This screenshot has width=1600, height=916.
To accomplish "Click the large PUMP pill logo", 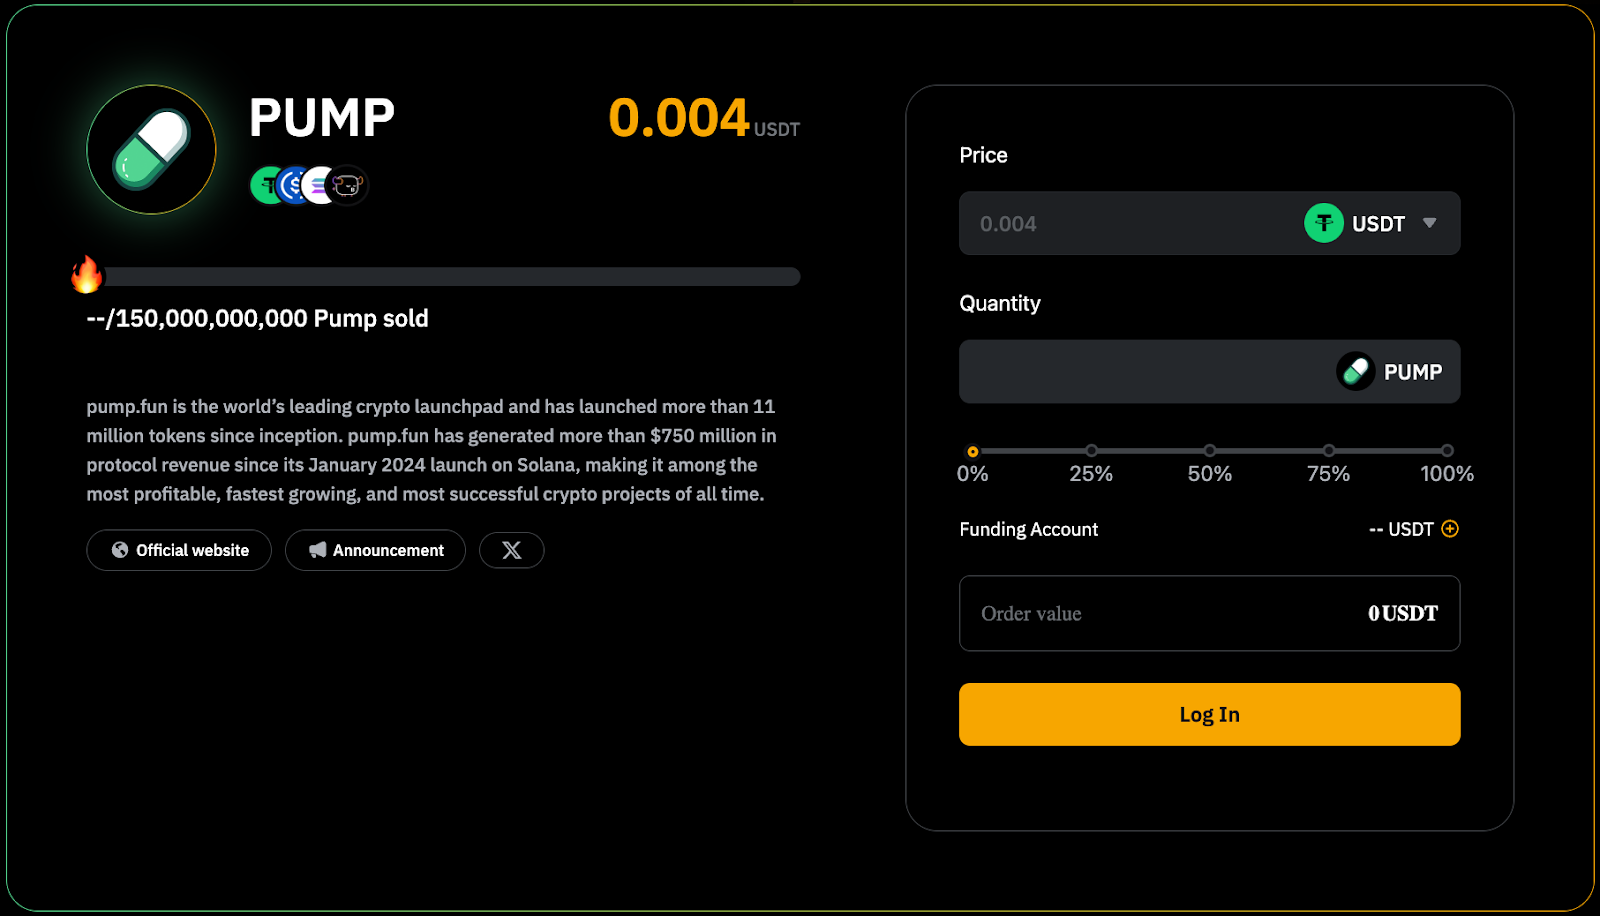I will pyautogui.click(x=151, y=149).
